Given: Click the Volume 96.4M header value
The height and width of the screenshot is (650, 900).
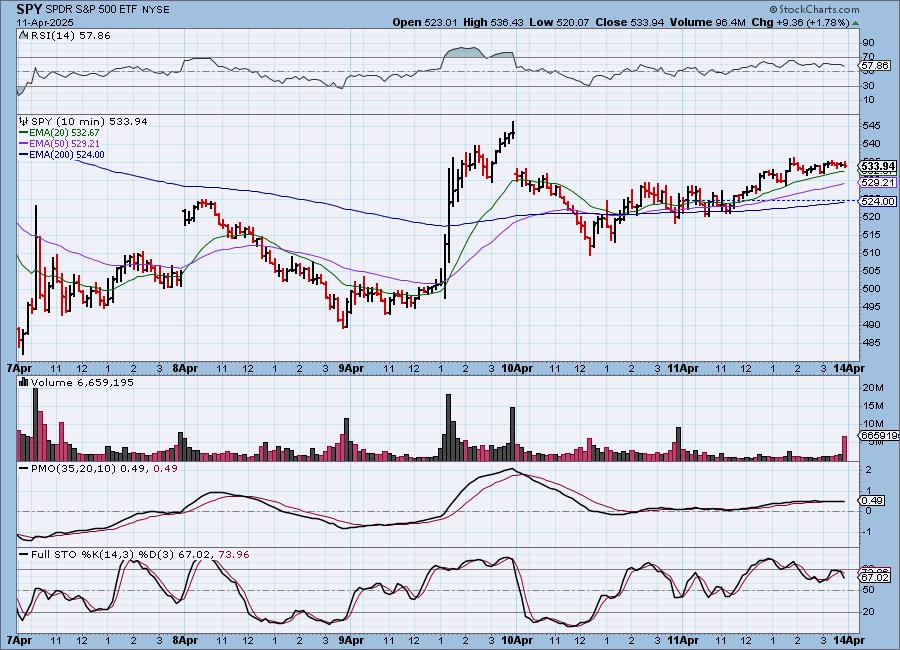Looking at the screenshot, I should pyautogui.click(x=707, y=22).
